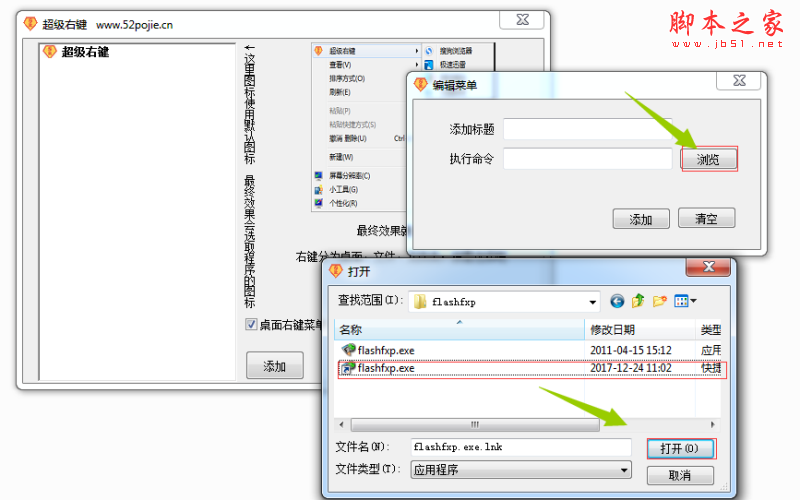Click 个性化(R) in preview context menu
This screenshot has width=800, height=500.
(x=343, y=203)
